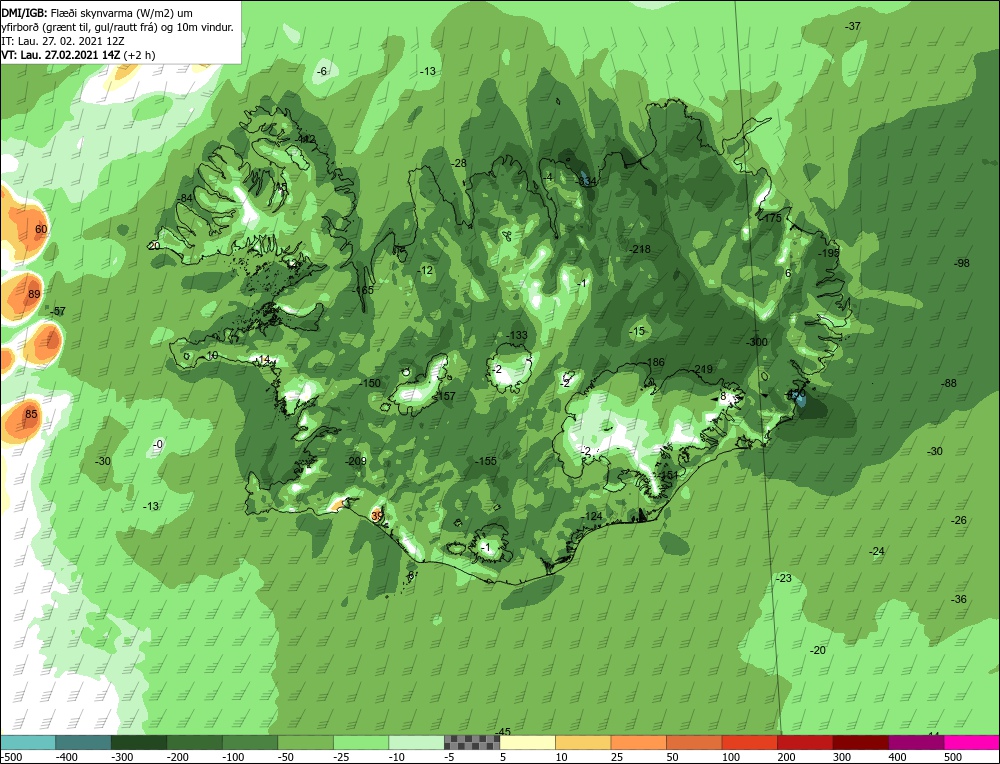Click the "-100" legend label
The height and width of the screenshot is (764, 1000).
click(234, 757)
